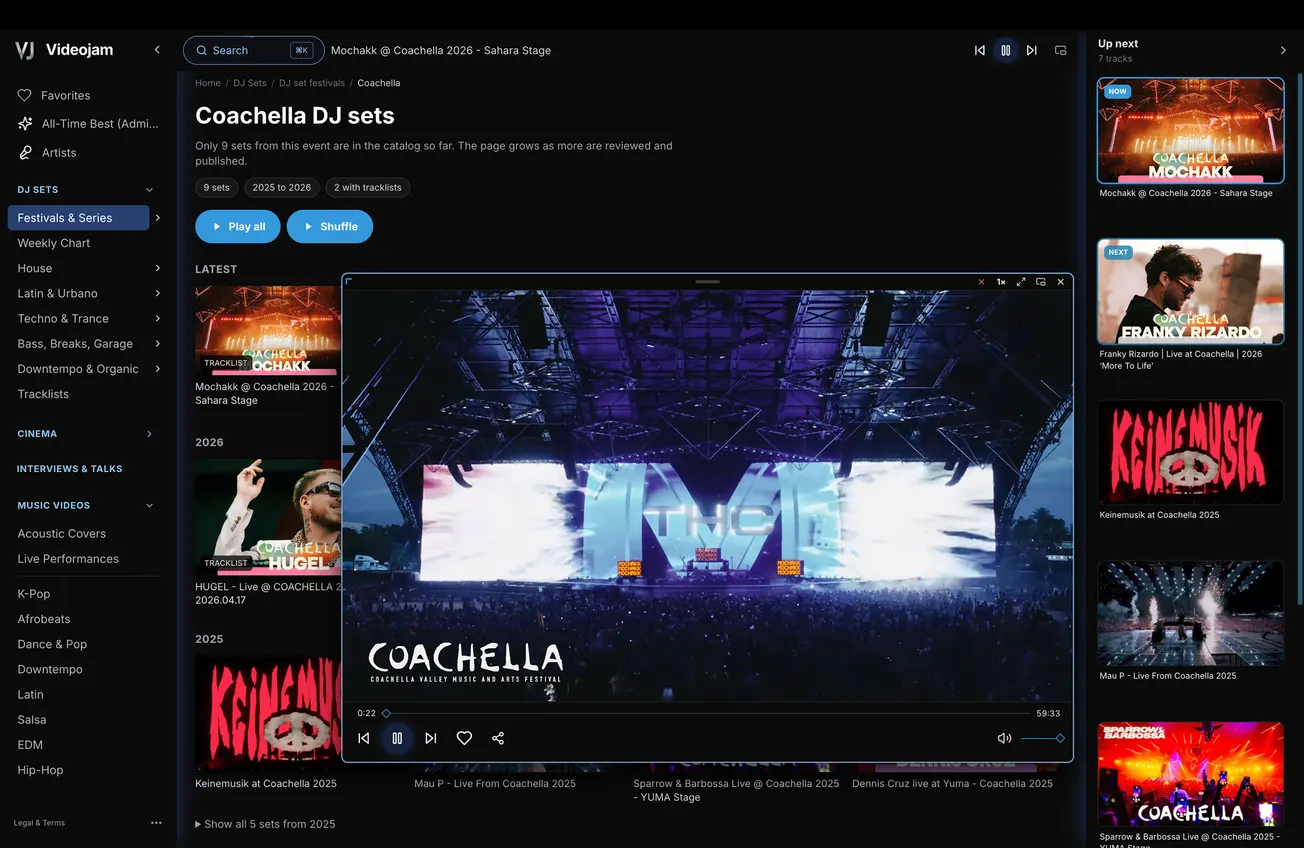1304x848 pixels.
Task: Expand the floating player to fullscreen
Action: click(x=1021, y=282)
